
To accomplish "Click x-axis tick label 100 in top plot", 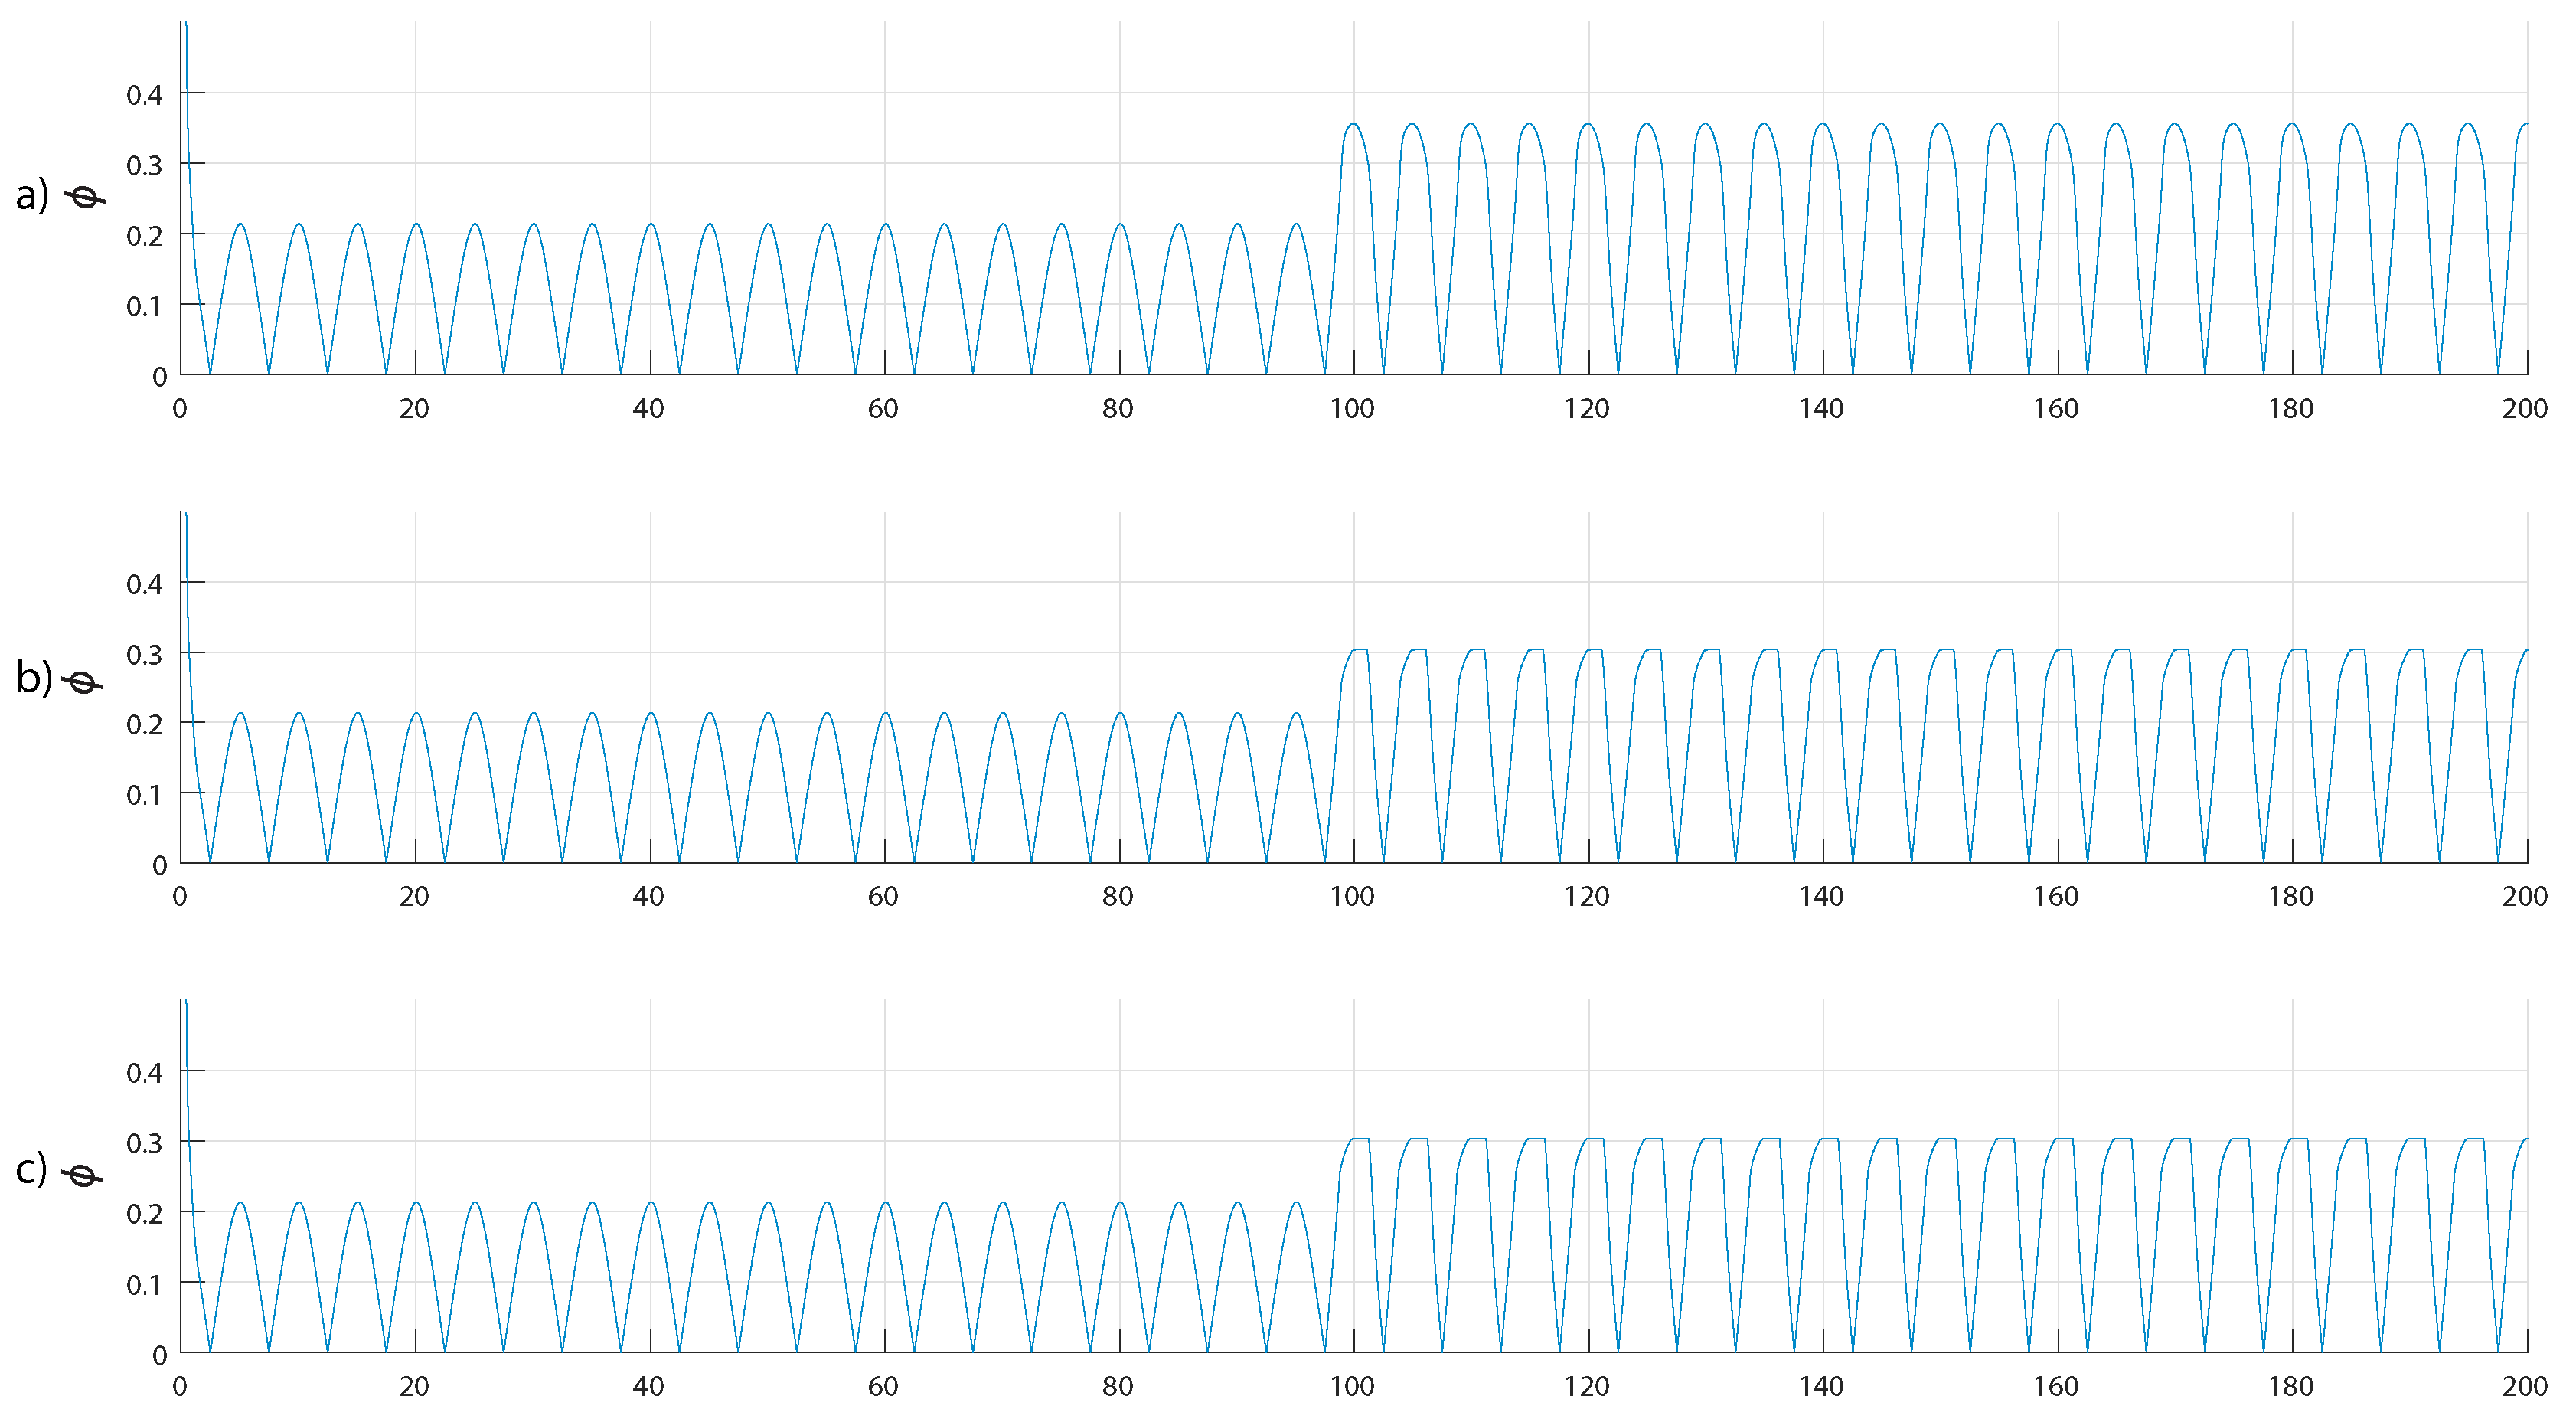I will [1352, 408].
